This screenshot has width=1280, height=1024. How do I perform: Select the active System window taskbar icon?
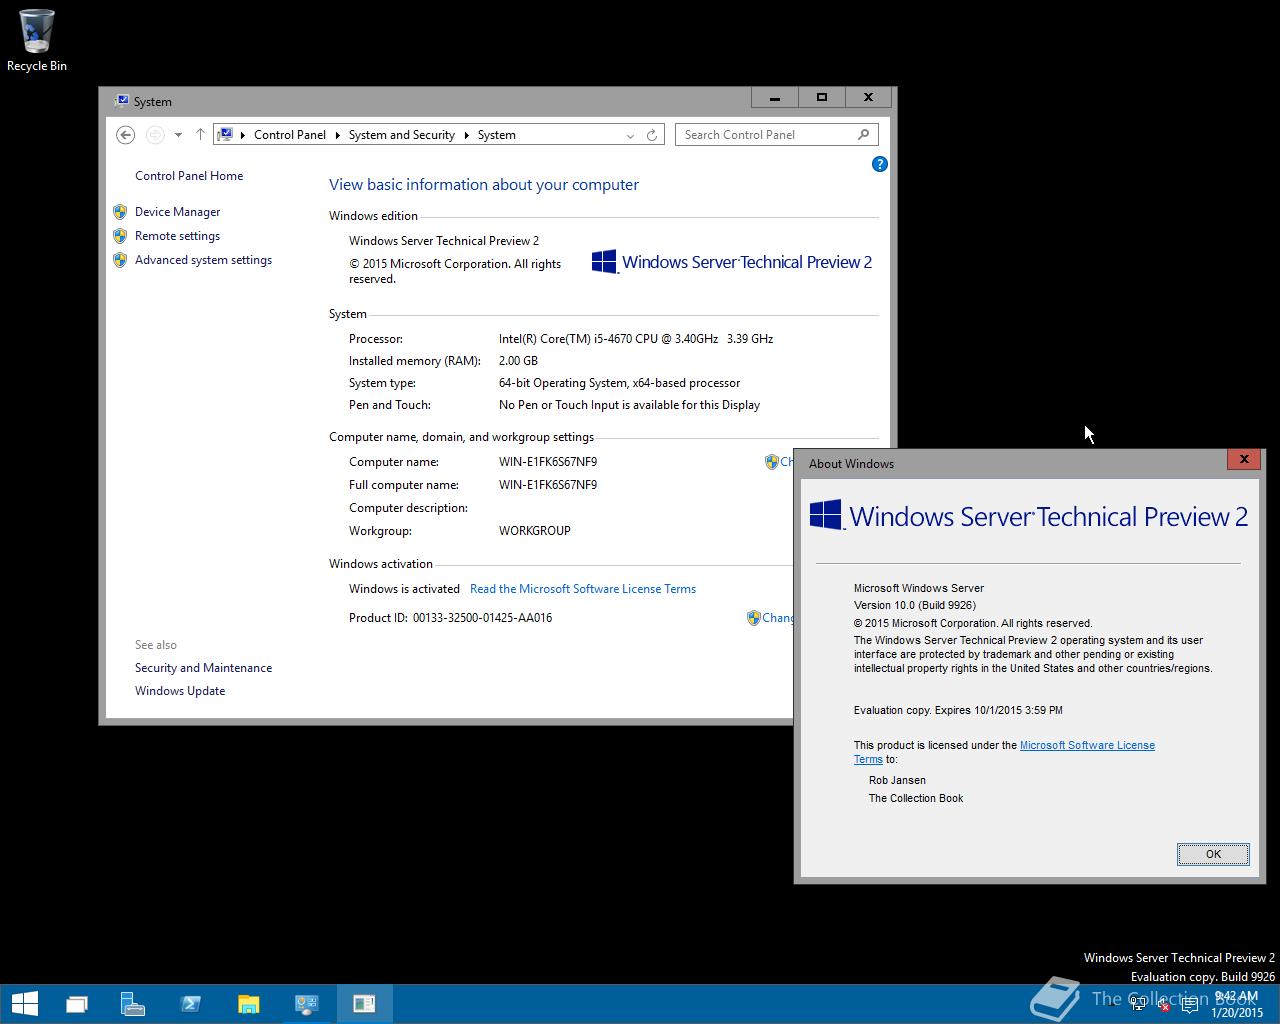(364, 1003)
